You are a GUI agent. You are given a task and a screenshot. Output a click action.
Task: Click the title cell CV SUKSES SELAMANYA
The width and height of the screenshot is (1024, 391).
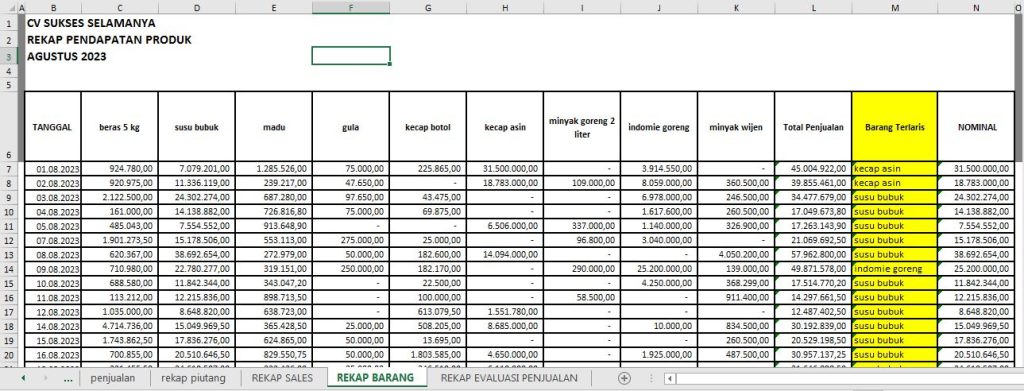point(91,23)
